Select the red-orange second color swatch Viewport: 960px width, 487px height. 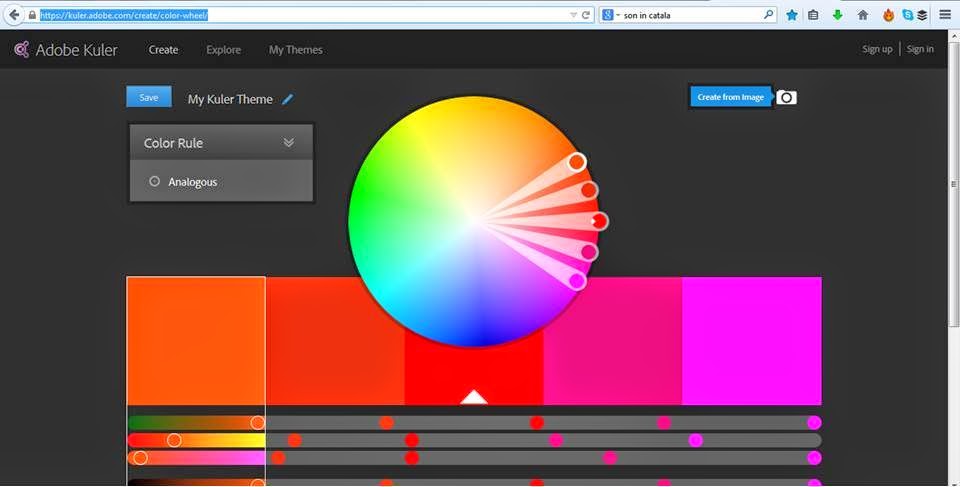pyautogui.click(x=335, y=341)
